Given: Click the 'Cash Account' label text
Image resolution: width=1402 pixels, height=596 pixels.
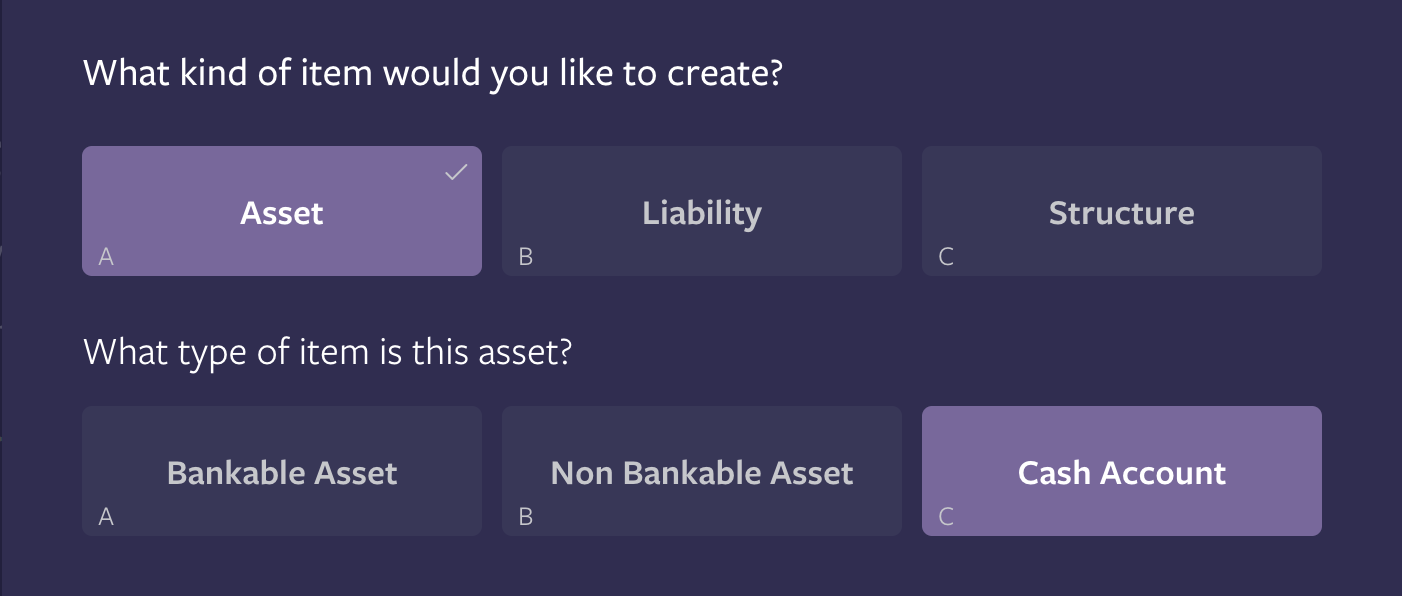Looking at the screenshot, I should click(1121, 473).
